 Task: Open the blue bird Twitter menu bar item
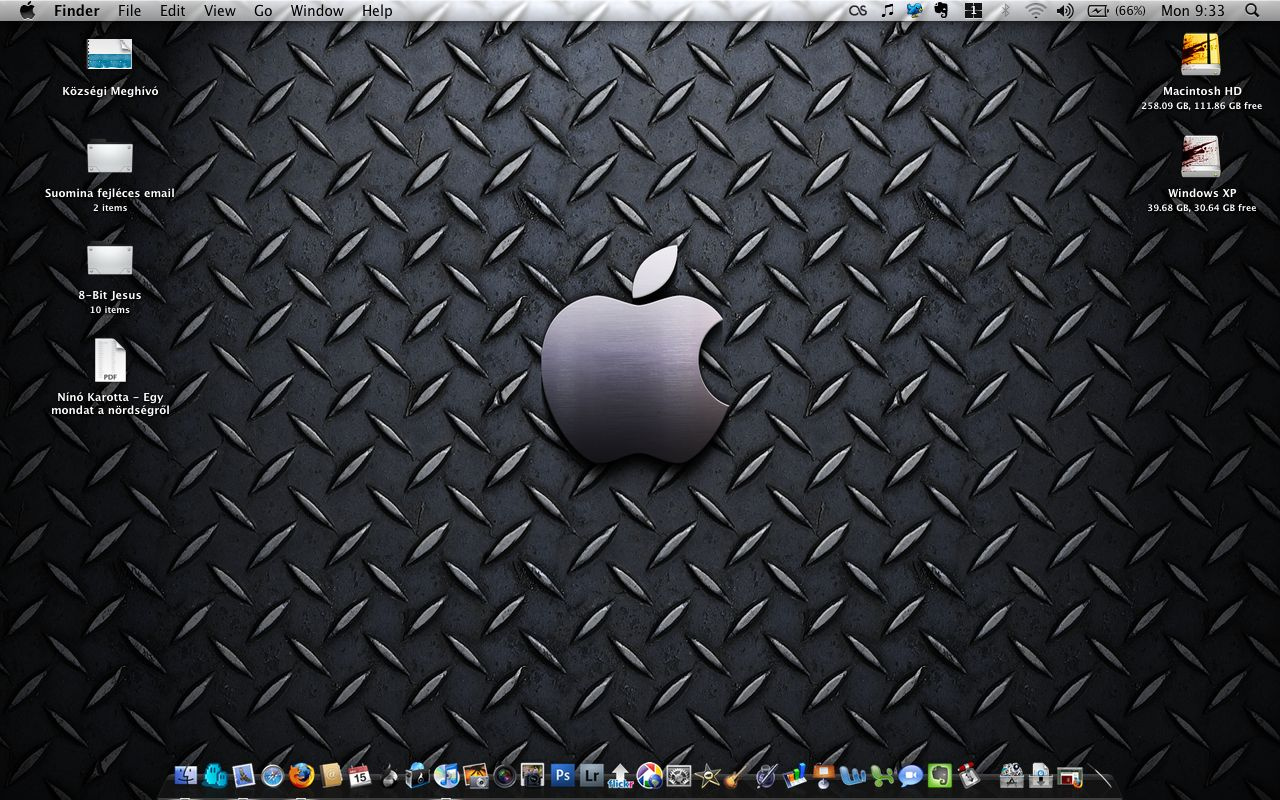point(914,10)
